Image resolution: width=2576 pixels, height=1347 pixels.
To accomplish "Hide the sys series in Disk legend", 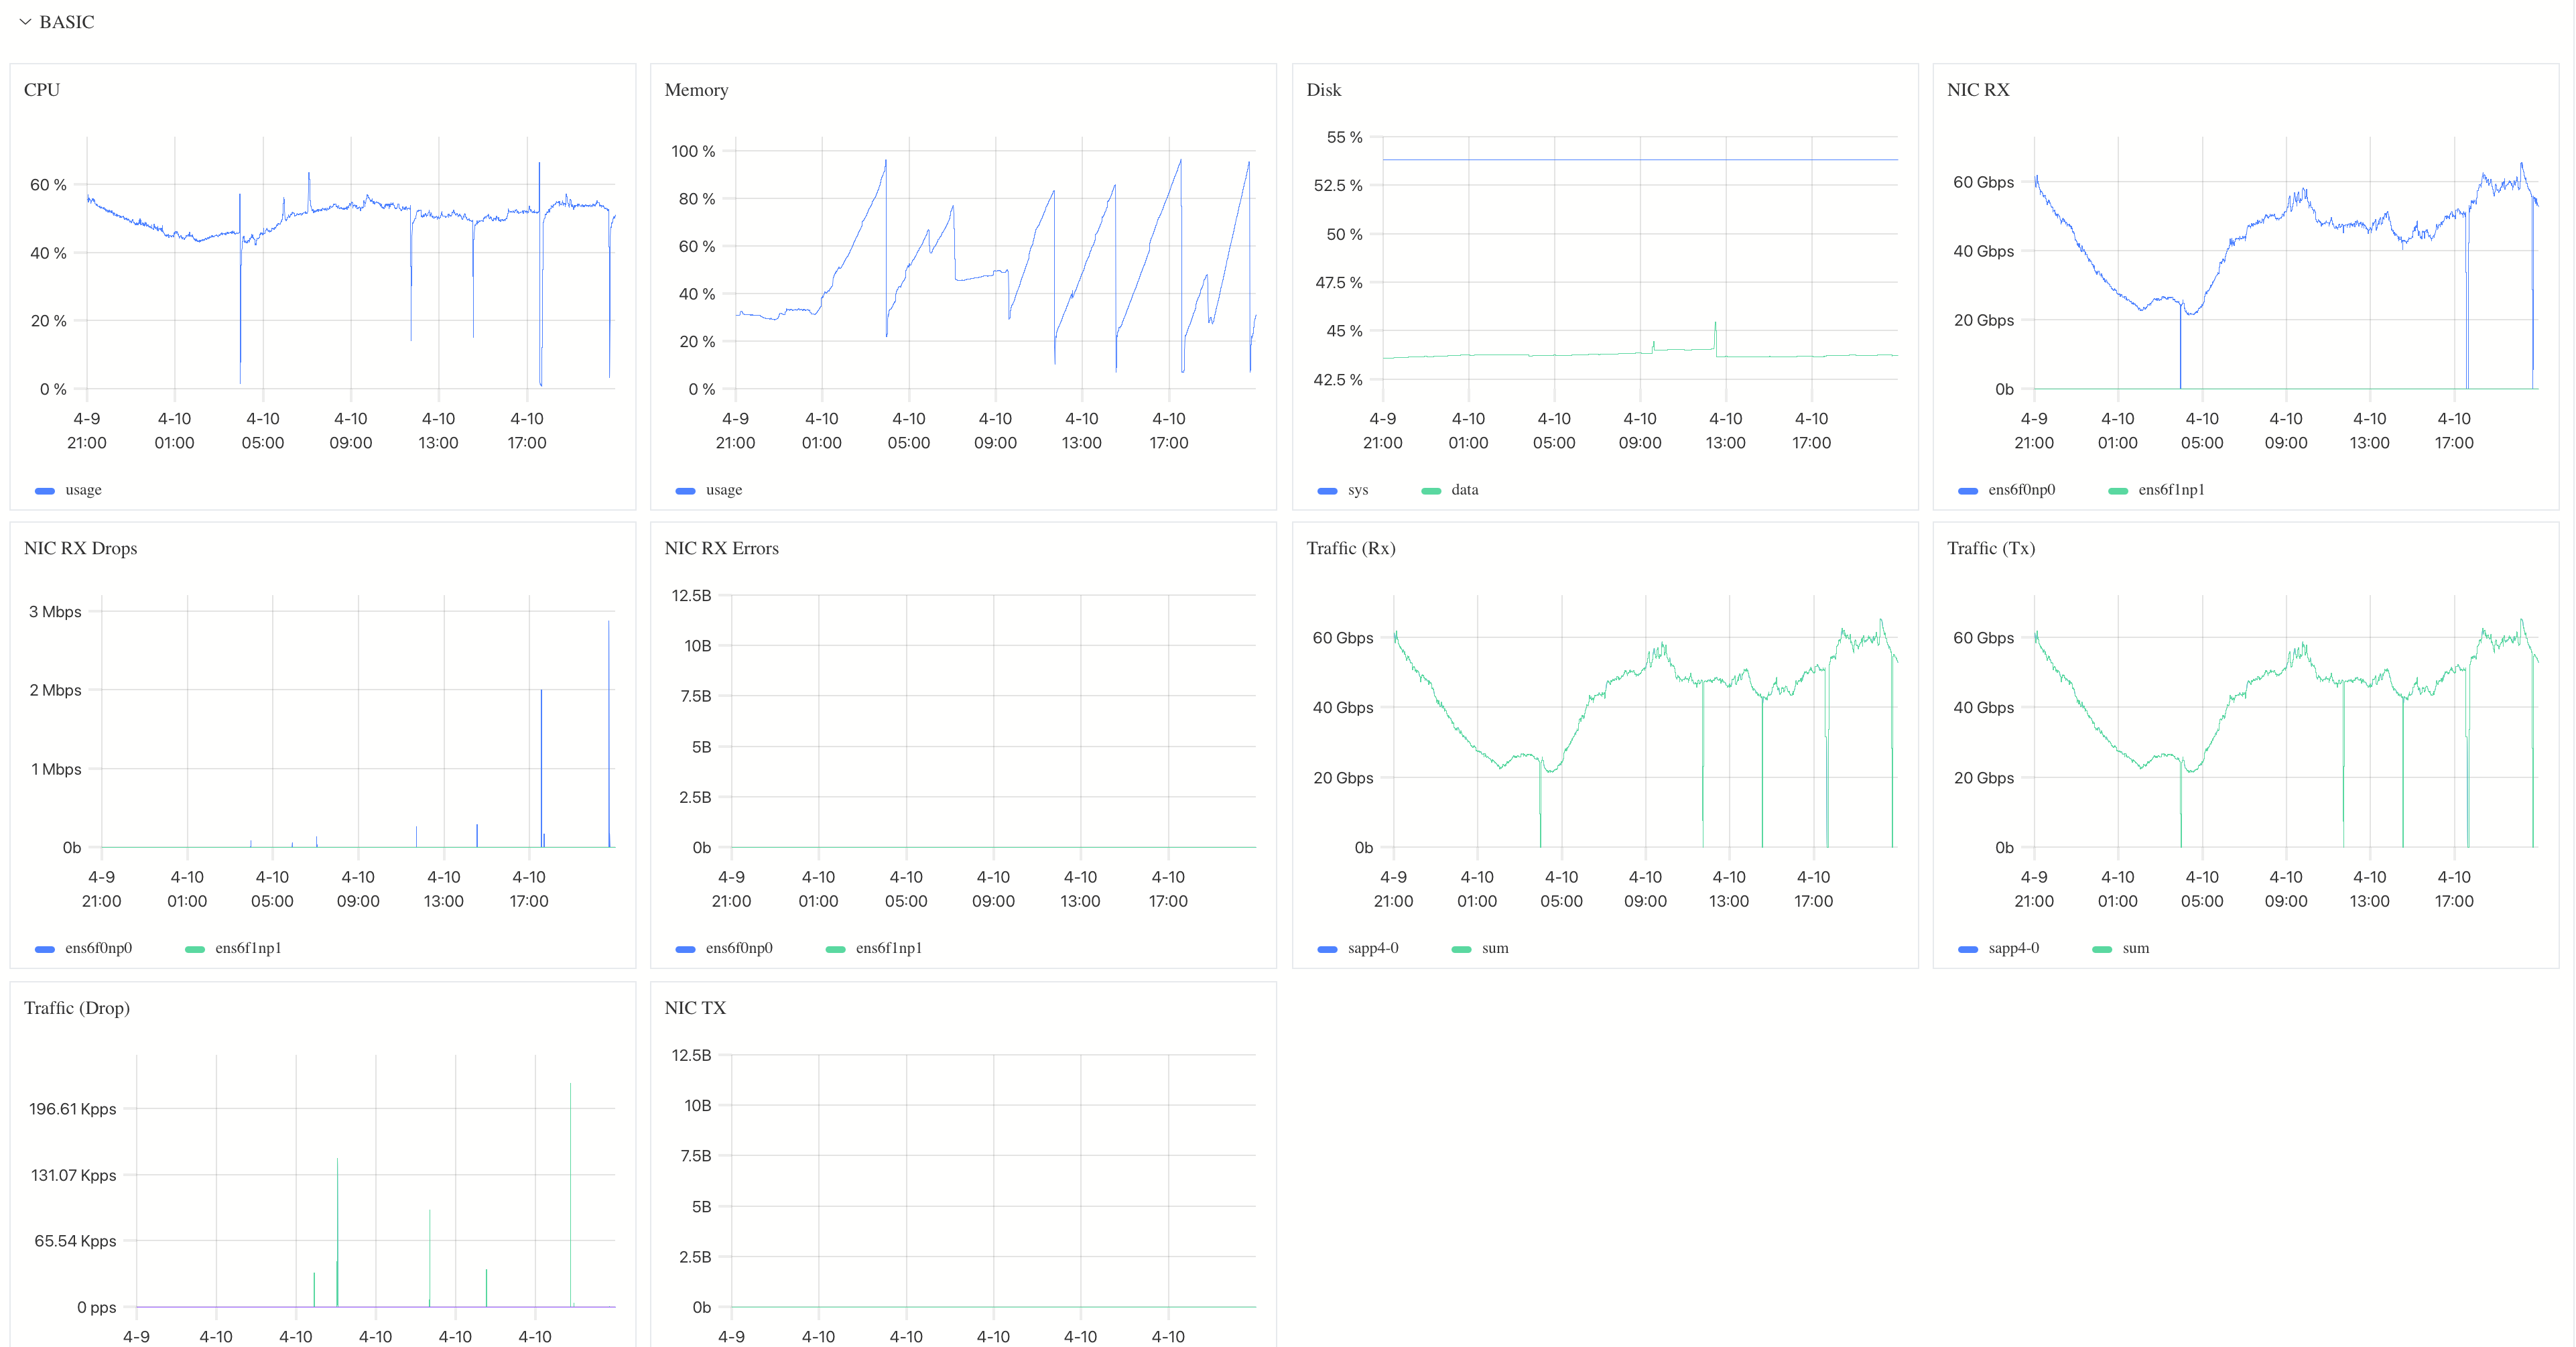I will coord(1357,490).
